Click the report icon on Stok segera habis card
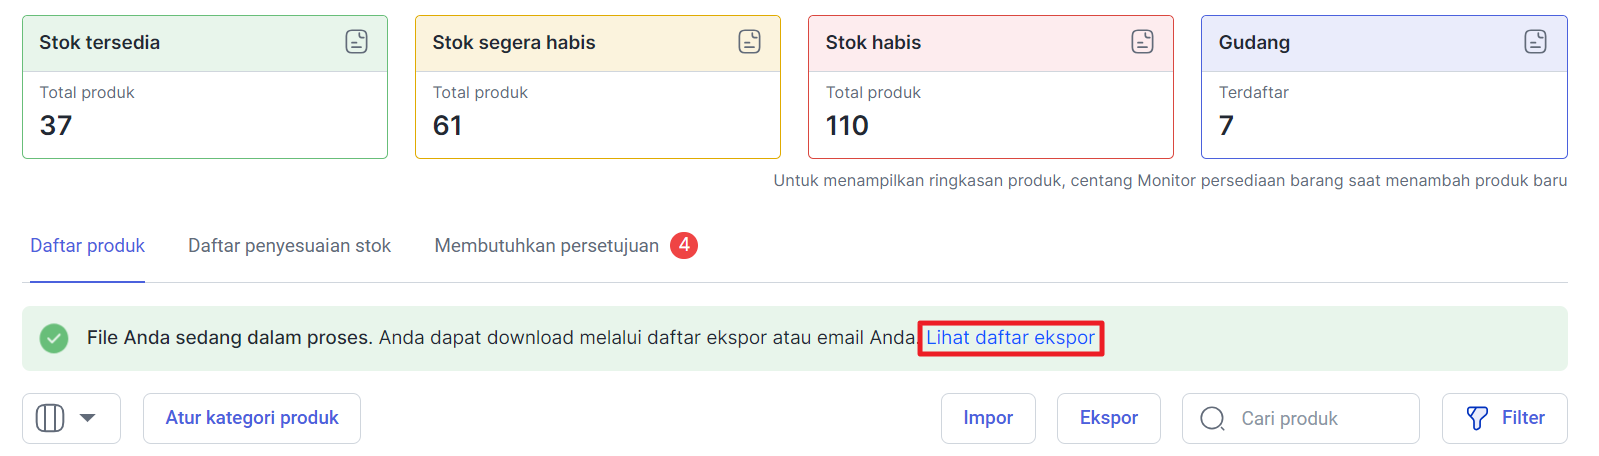This screenshot has width=1599, height=456. [x=749, y=42]
